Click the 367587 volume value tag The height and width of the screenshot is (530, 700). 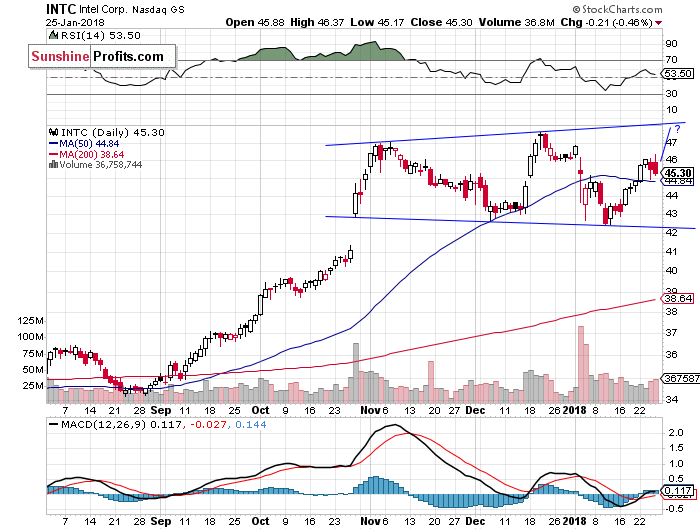681,378
